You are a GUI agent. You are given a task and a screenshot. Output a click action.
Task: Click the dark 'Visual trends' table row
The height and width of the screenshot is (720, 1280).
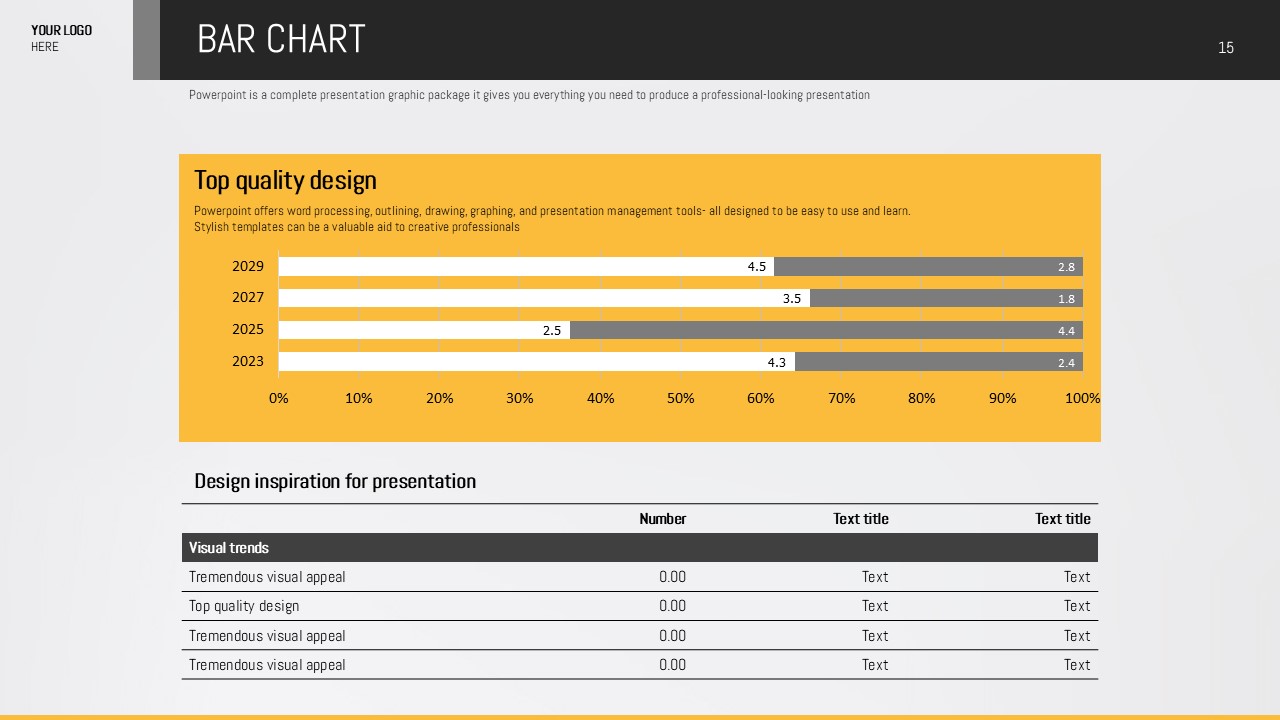click(x=639, y=548)
